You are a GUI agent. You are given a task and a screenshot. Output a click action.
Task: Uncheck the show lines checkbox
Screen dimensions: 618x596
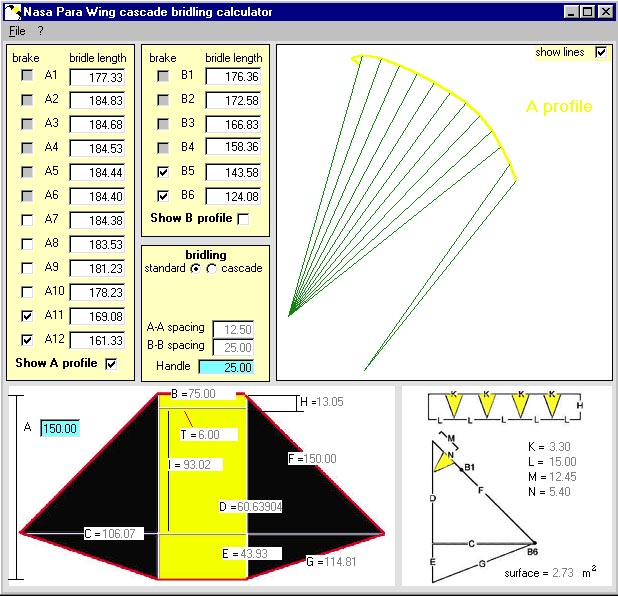(601, 52)
